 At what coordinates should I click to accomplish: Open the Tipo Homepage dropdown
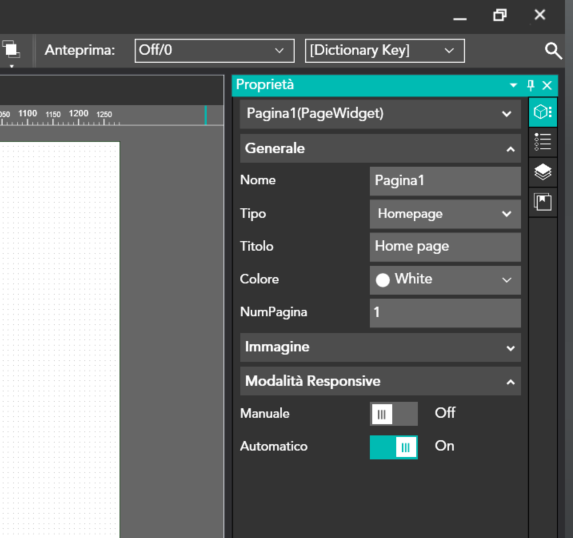tap(445, 214)
